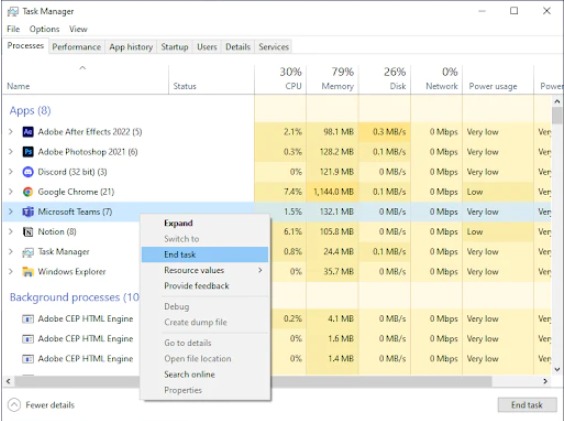Click the horizontal scrollbar left arrow
Image resolution: width=564 pixels, height=421 pixels.
click(x=8, y=381)
